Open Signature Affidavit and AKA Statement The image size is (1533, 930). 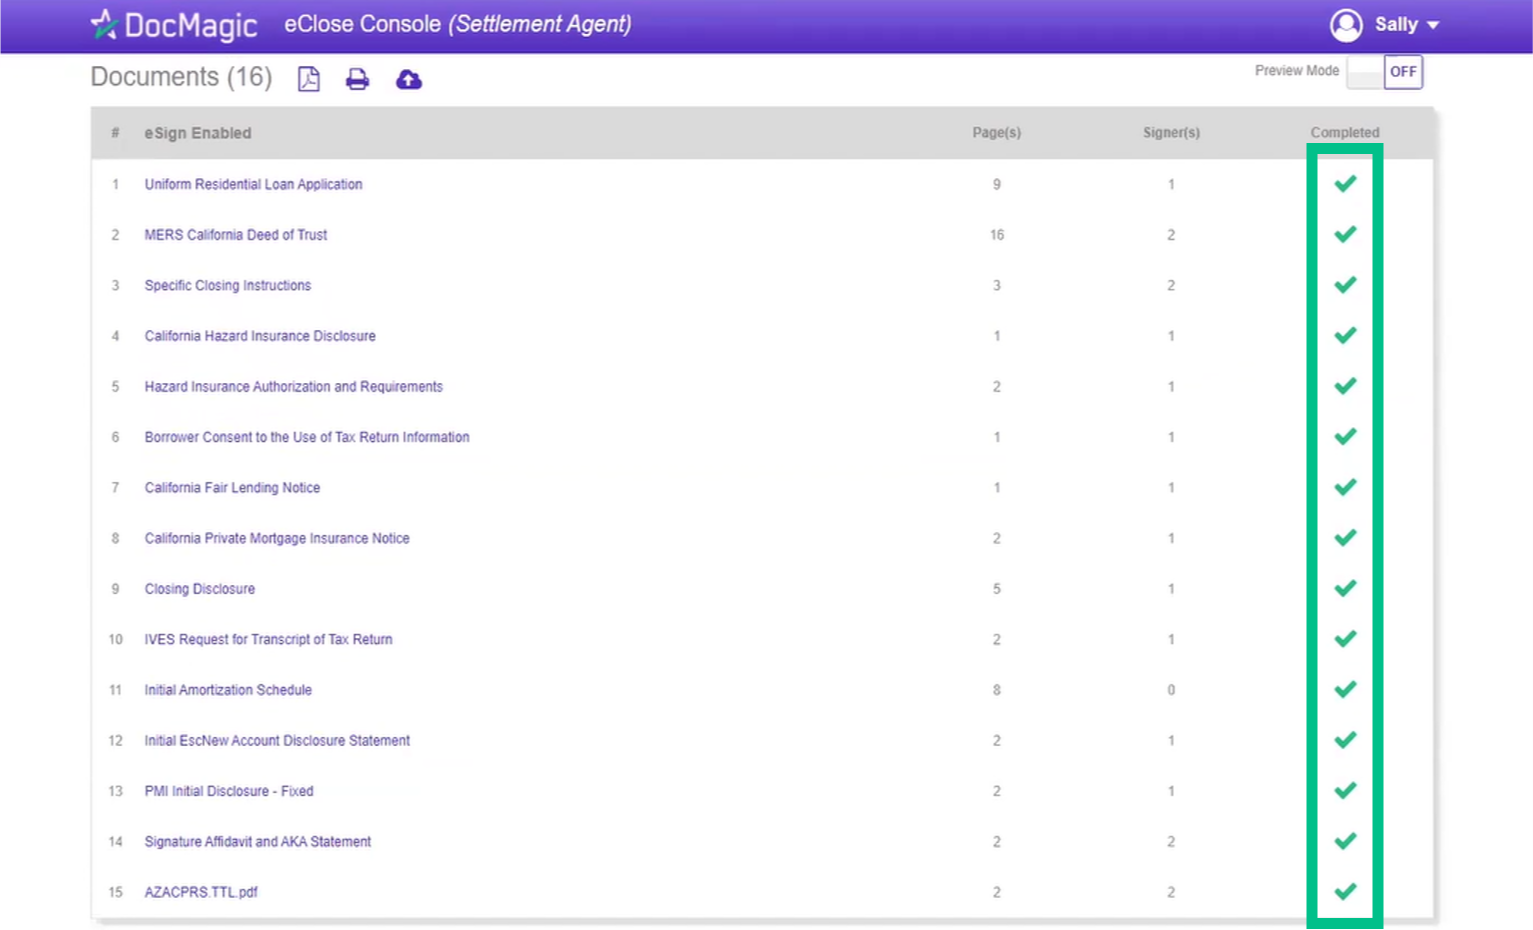point(258,842)
